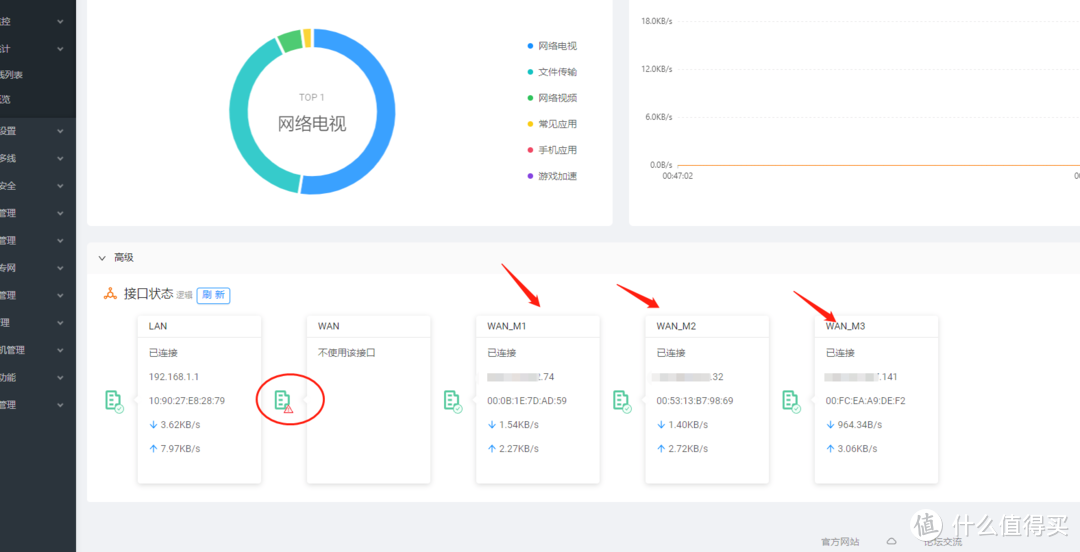This screenshot has height=552, width=1080.
Task: Click the WAN interface warning icon
Action: click(x=284, y=400)
